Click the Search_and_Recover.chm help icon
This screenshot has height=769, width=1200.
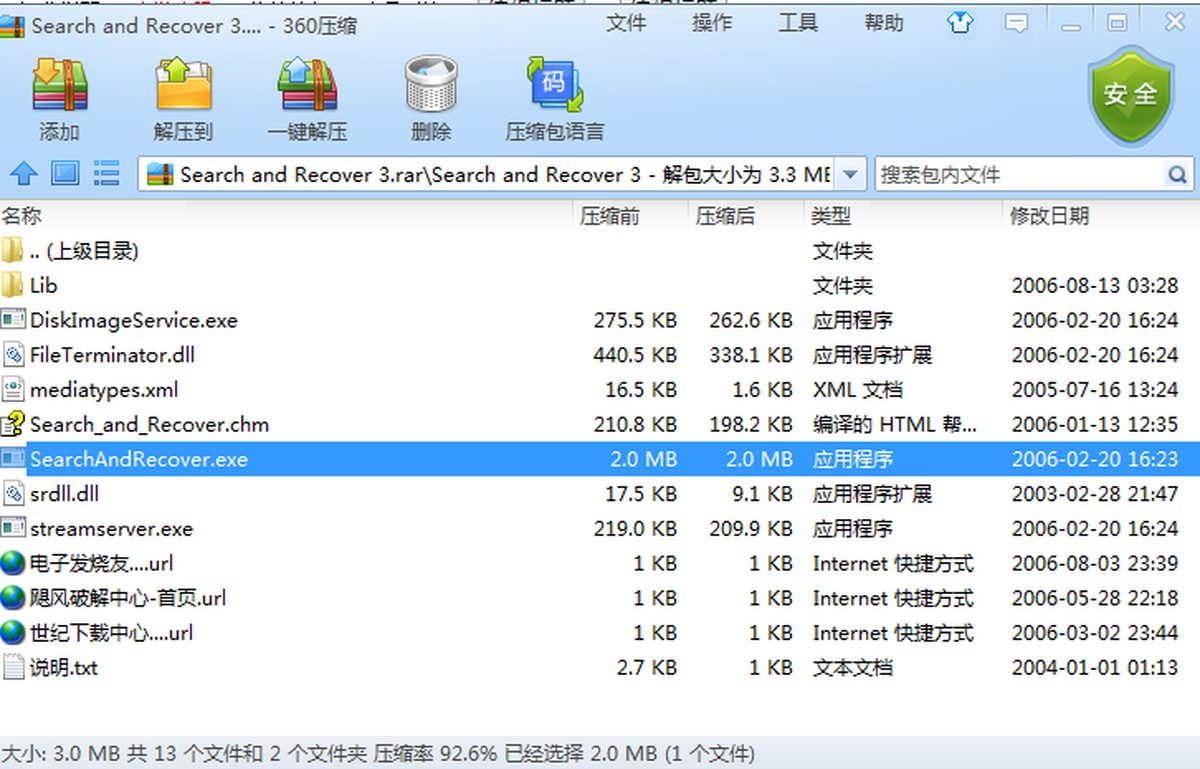(12, 424)
